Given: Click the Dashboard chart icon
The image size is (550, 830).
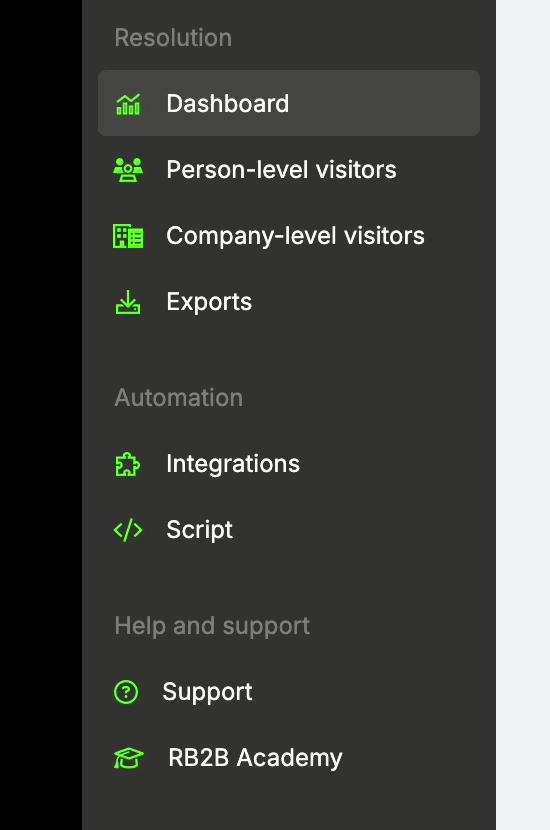Looking at the screenshot, I should [x=128, y=104].
